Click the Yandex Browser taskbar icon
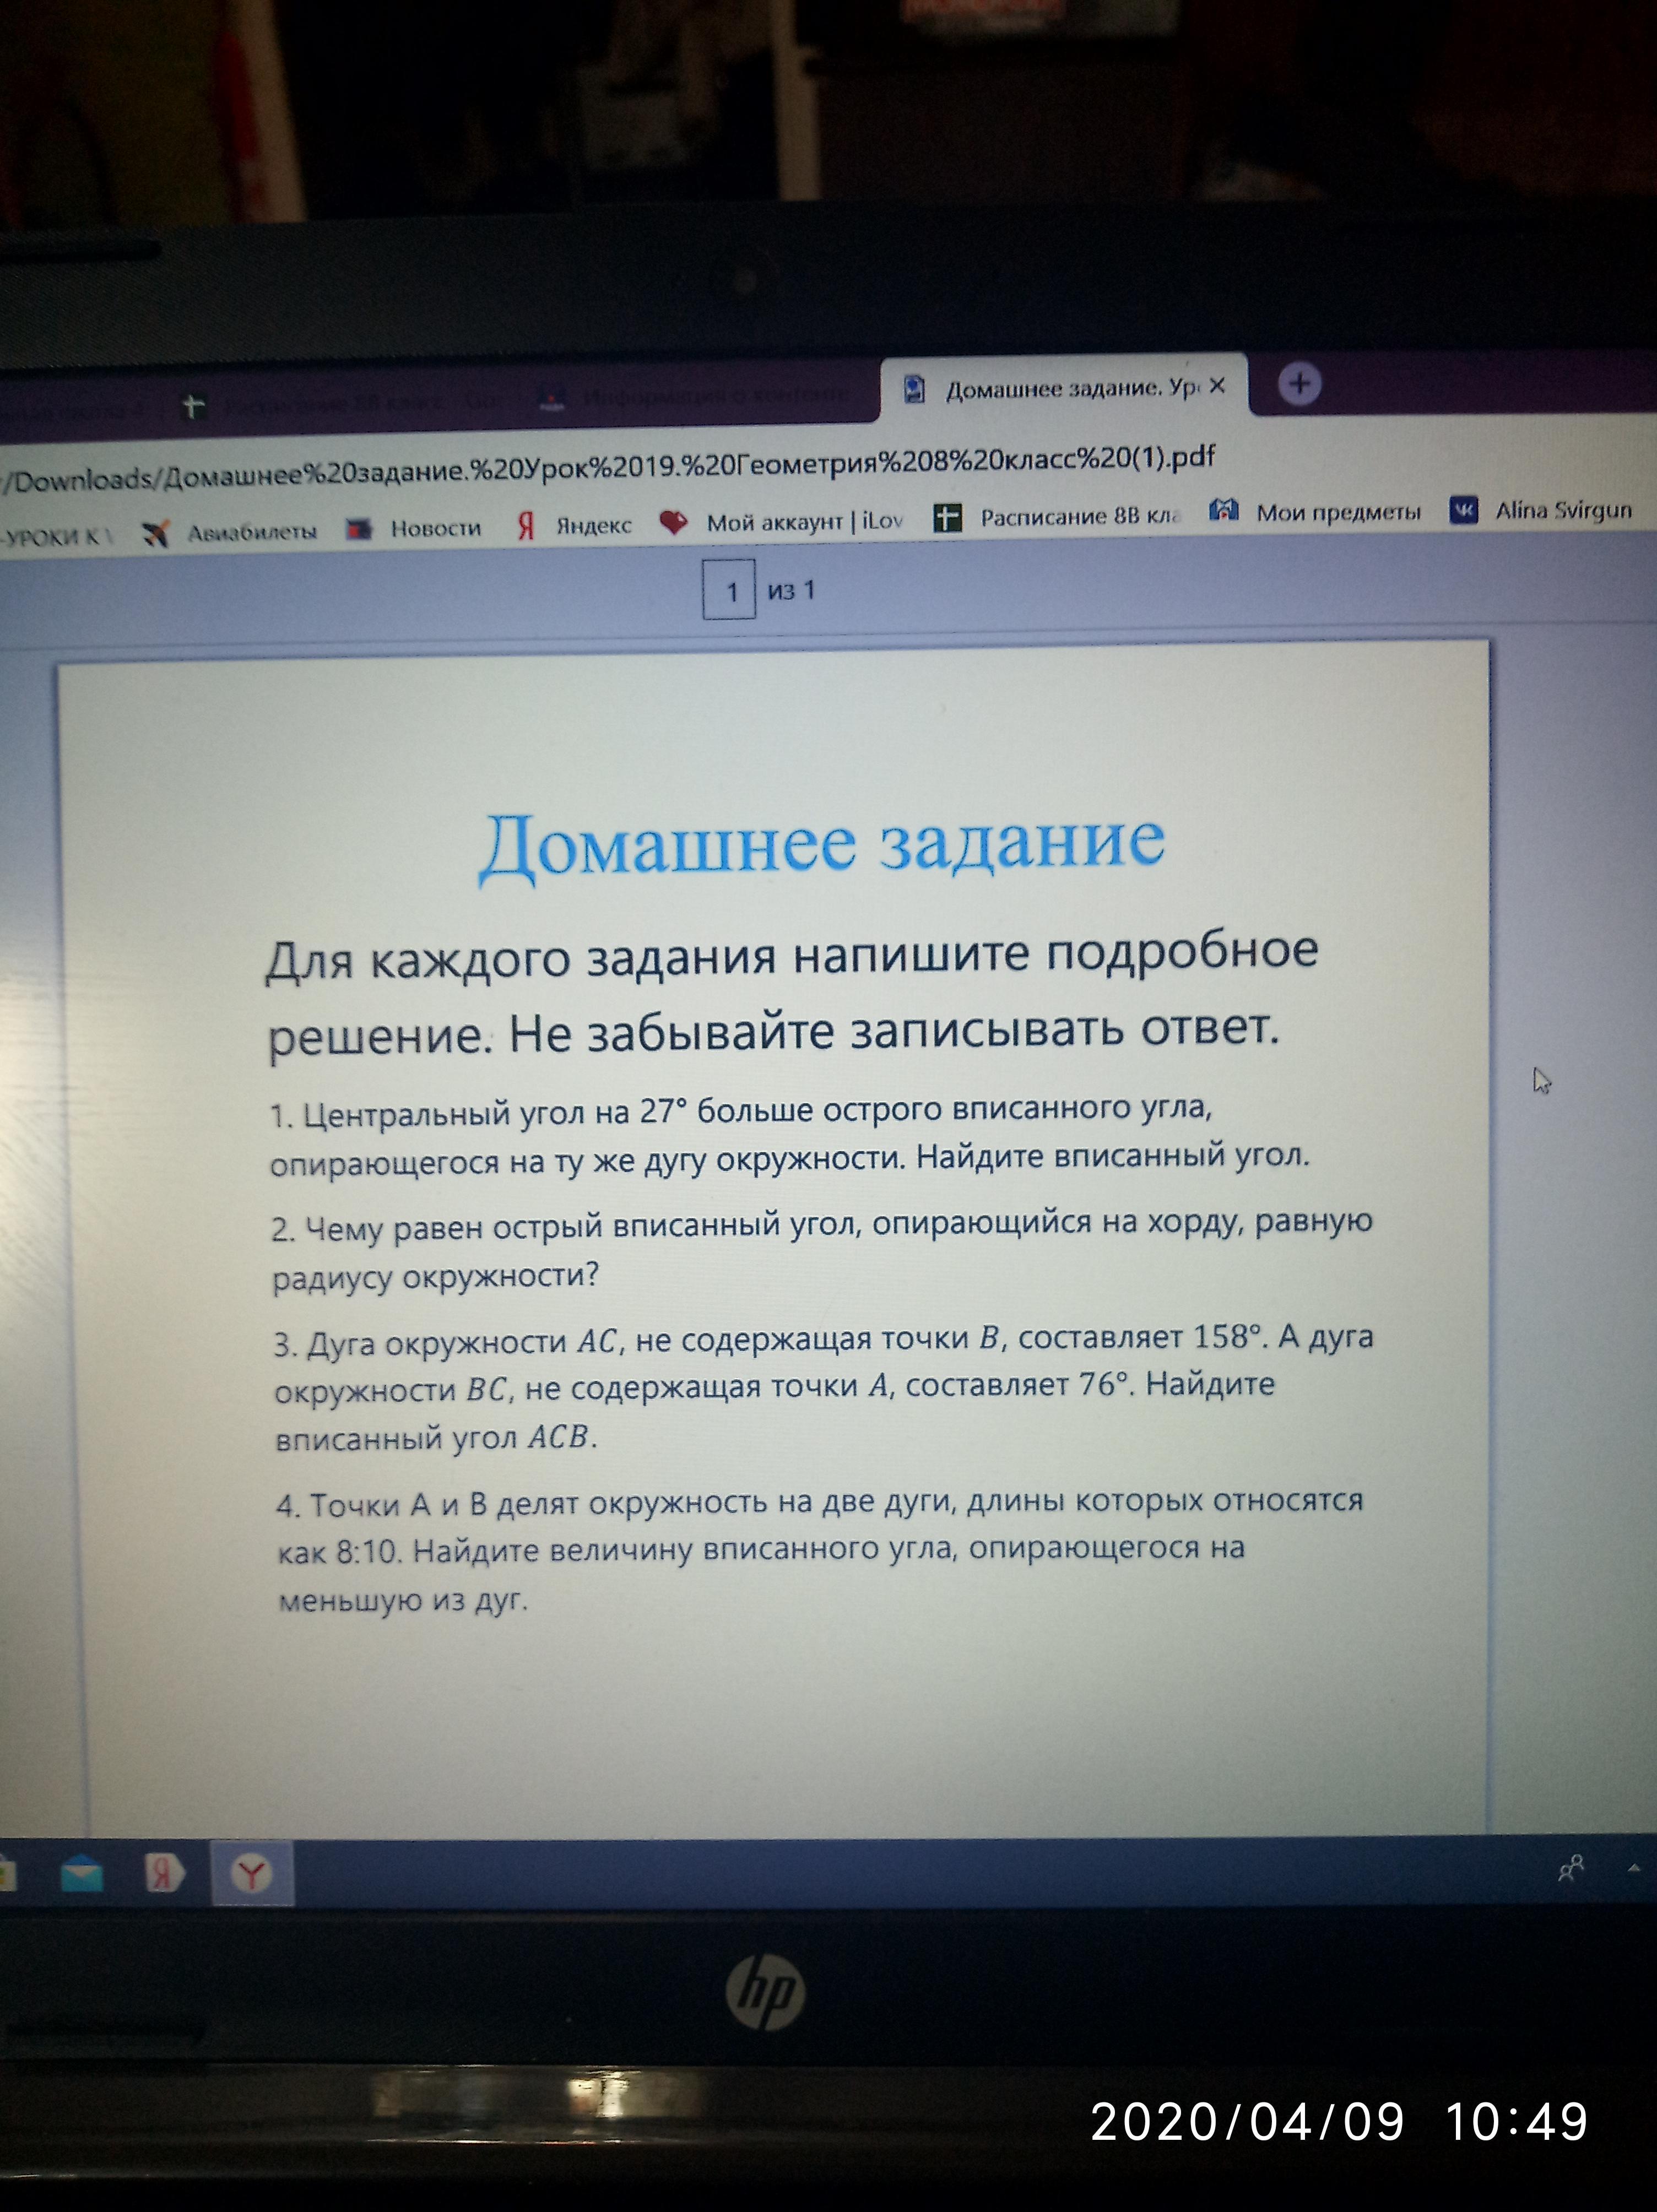 pos(251,1873)
